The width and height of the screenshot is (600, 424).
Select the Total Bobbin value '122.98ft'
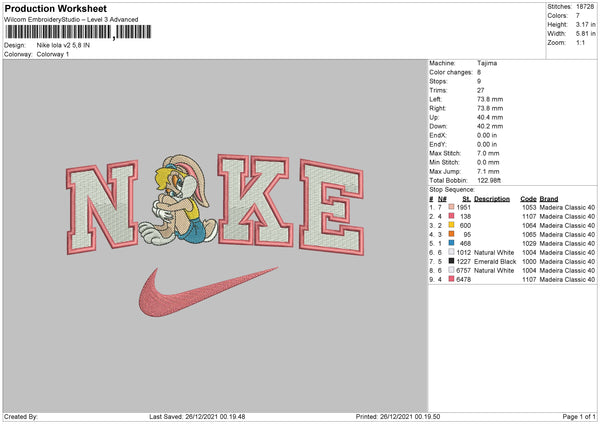(x=489, y=180)
